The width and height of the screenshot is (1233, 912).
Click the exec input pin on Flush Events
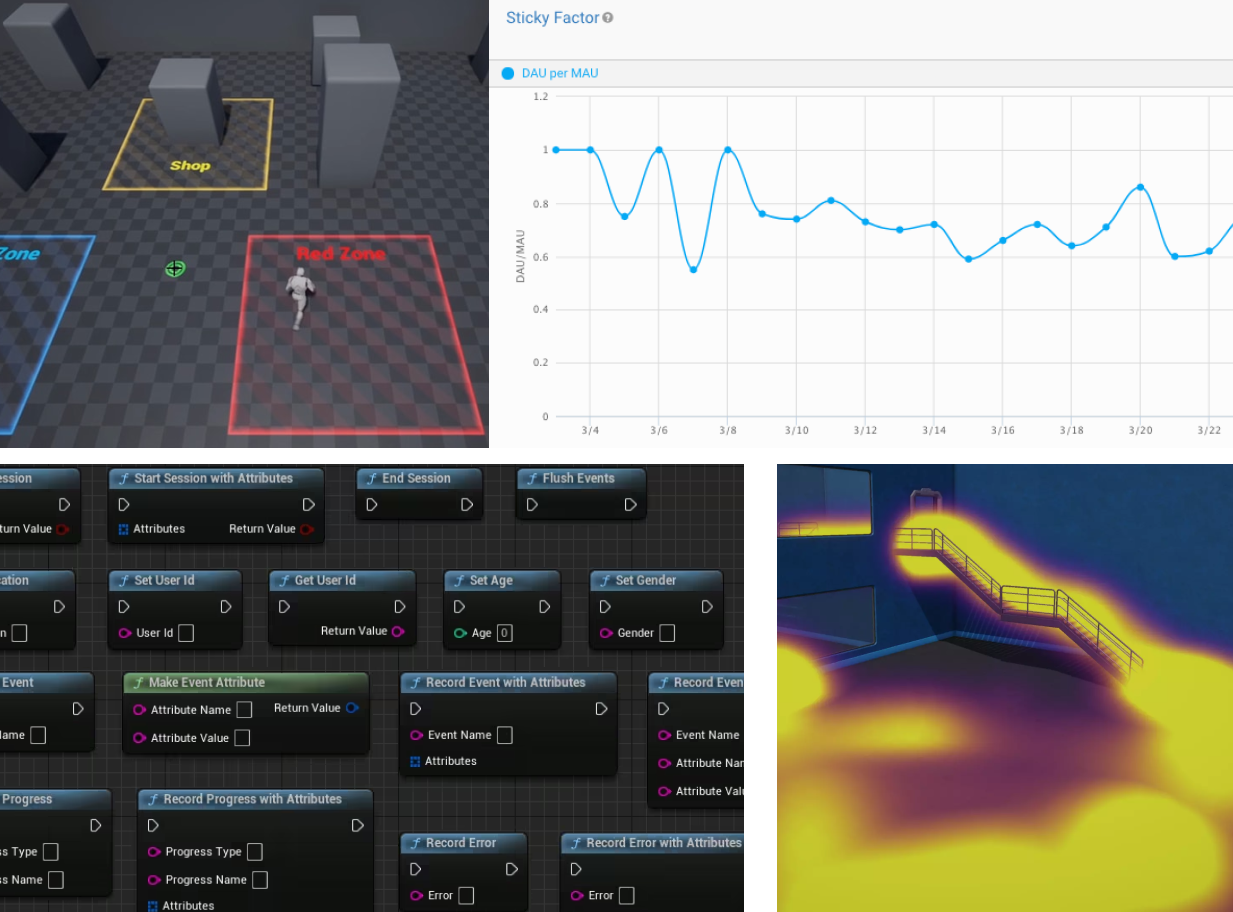click(x=532, y=505)
